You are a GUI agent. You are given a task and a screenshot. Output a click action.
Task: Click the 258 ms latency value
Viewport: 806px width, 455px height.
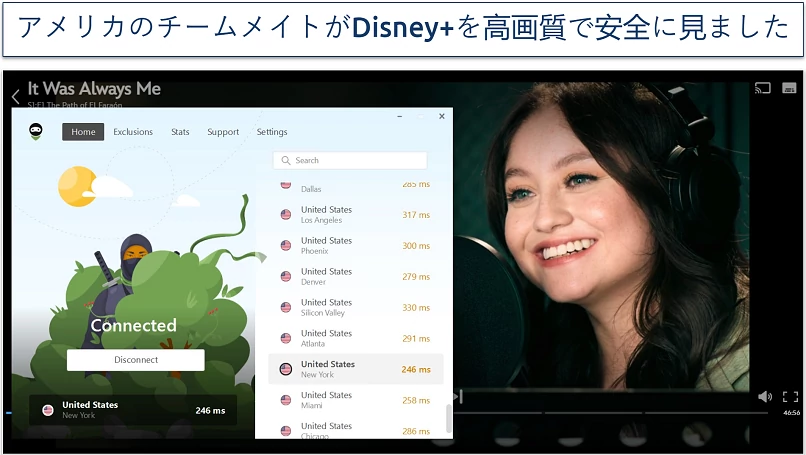pyautogui.click(x=416, y=400)
